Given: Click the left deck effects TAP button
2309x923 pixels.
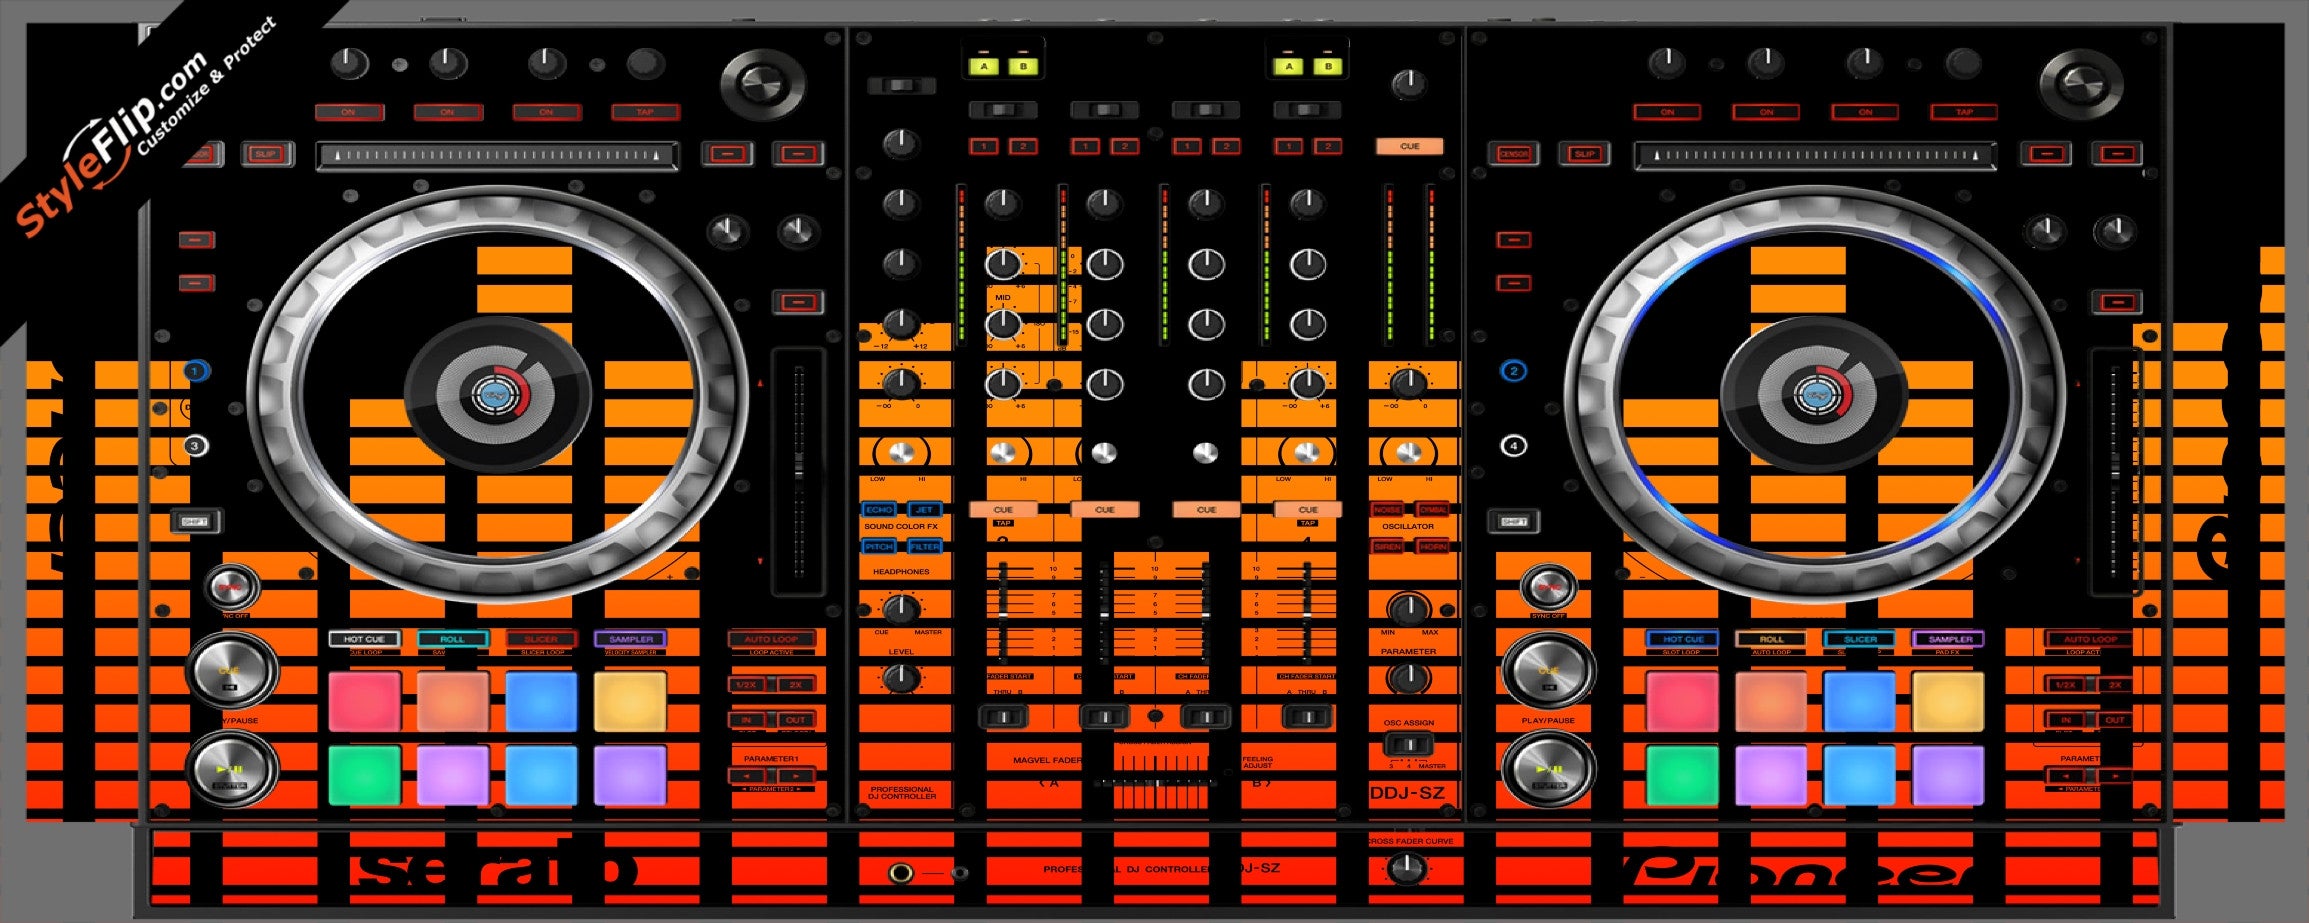Looking at the screenshot, I should pos(645,112).
